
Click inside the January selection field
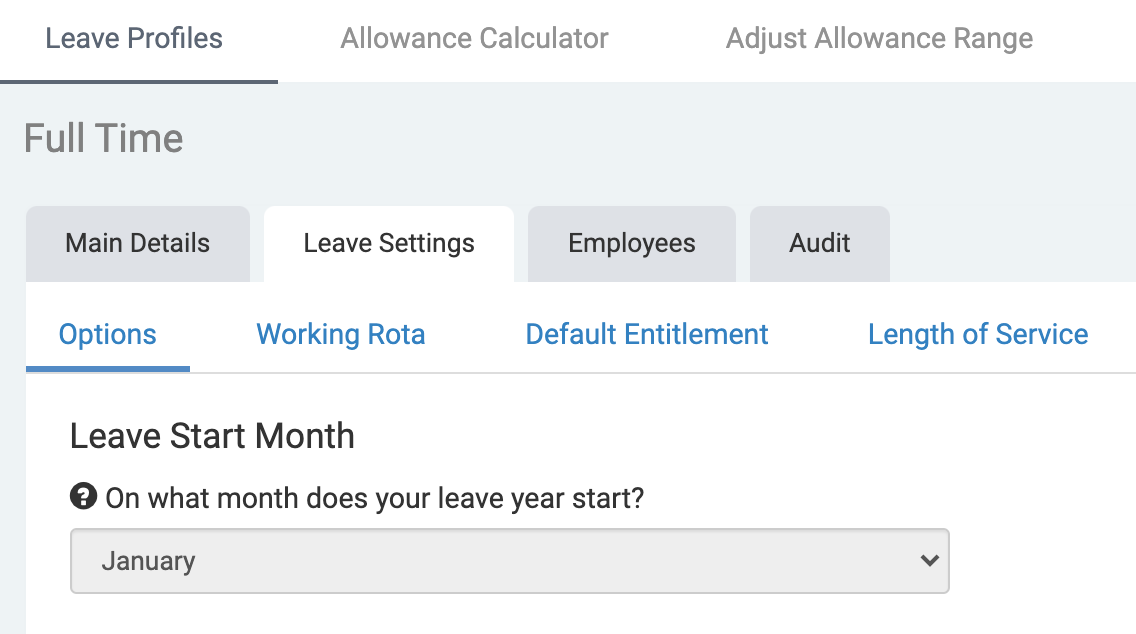pos(300,561)
